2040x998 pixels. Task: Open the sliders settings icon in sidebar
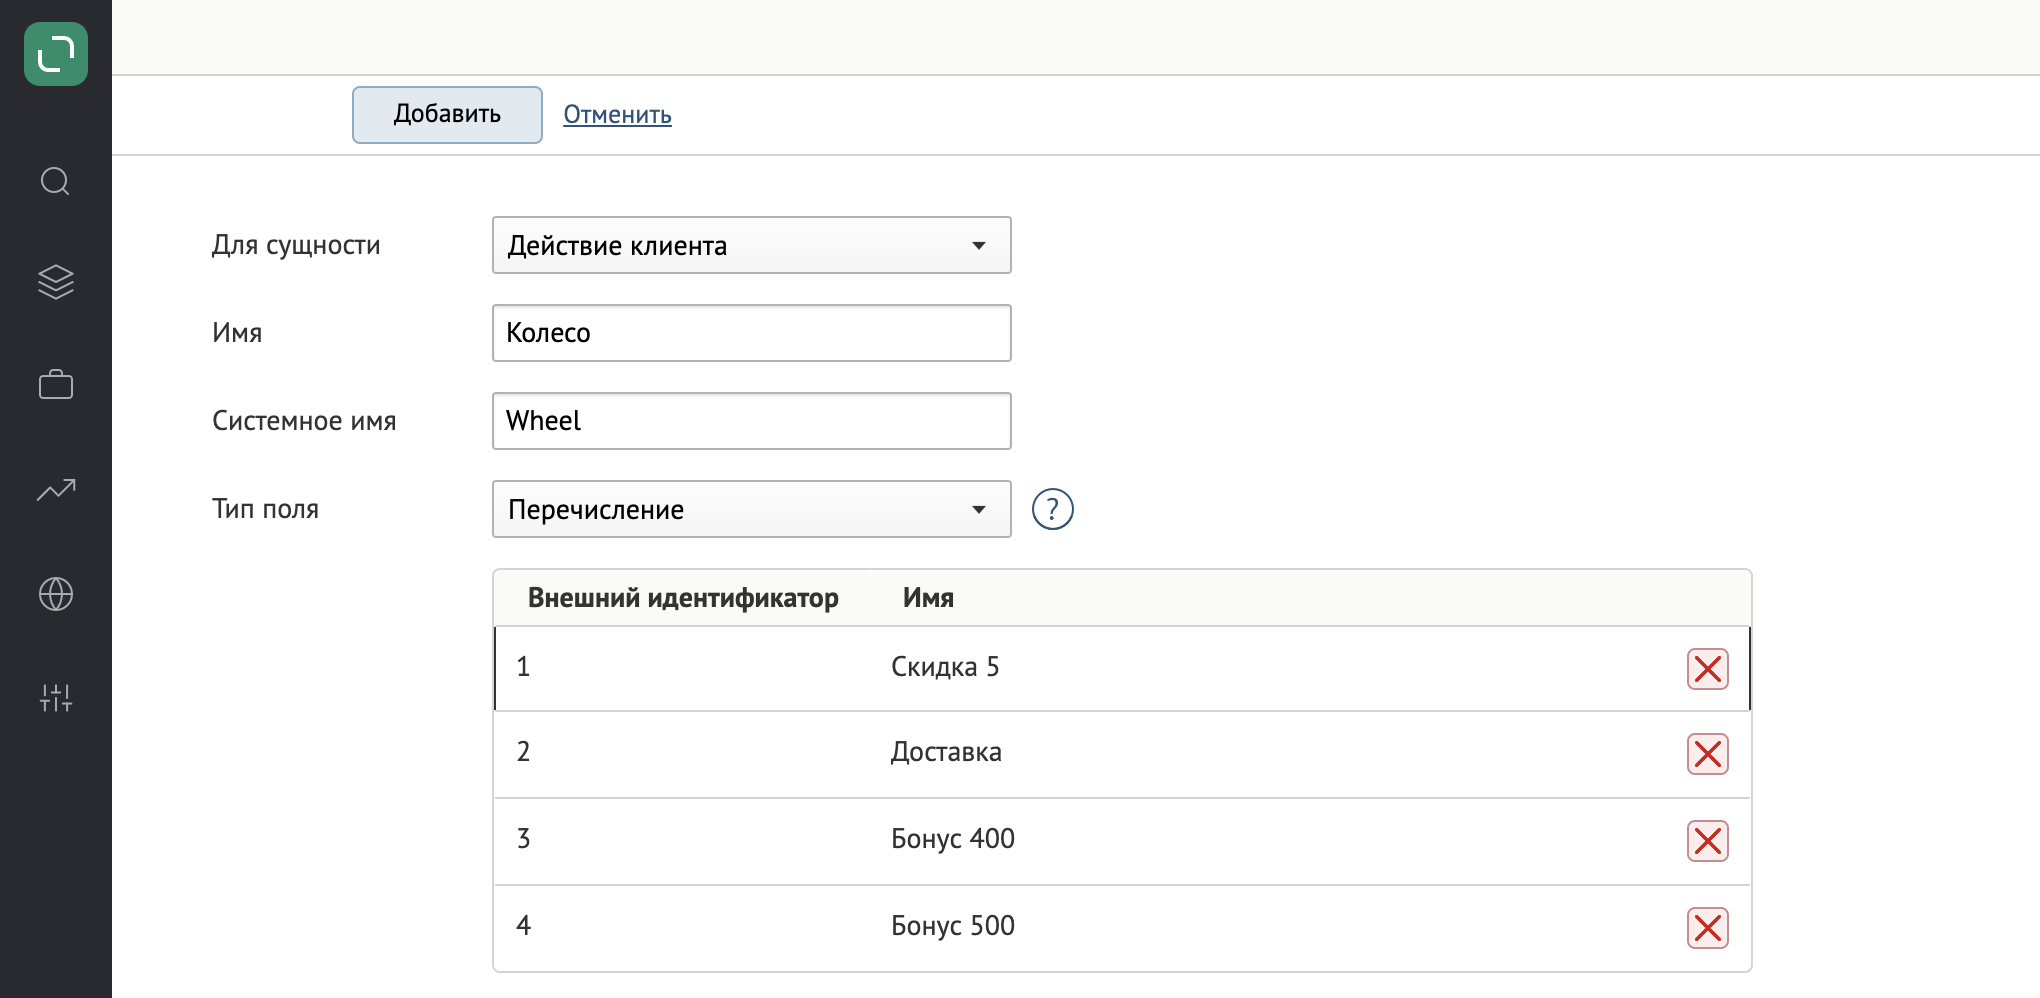pyautogui.click(x=56, y=698)
